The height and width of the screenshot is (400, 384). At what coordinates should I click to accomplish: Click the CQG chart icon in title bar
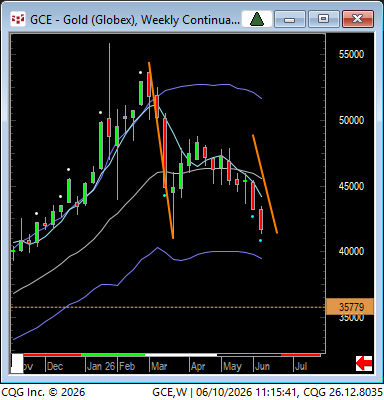[18, 19]
